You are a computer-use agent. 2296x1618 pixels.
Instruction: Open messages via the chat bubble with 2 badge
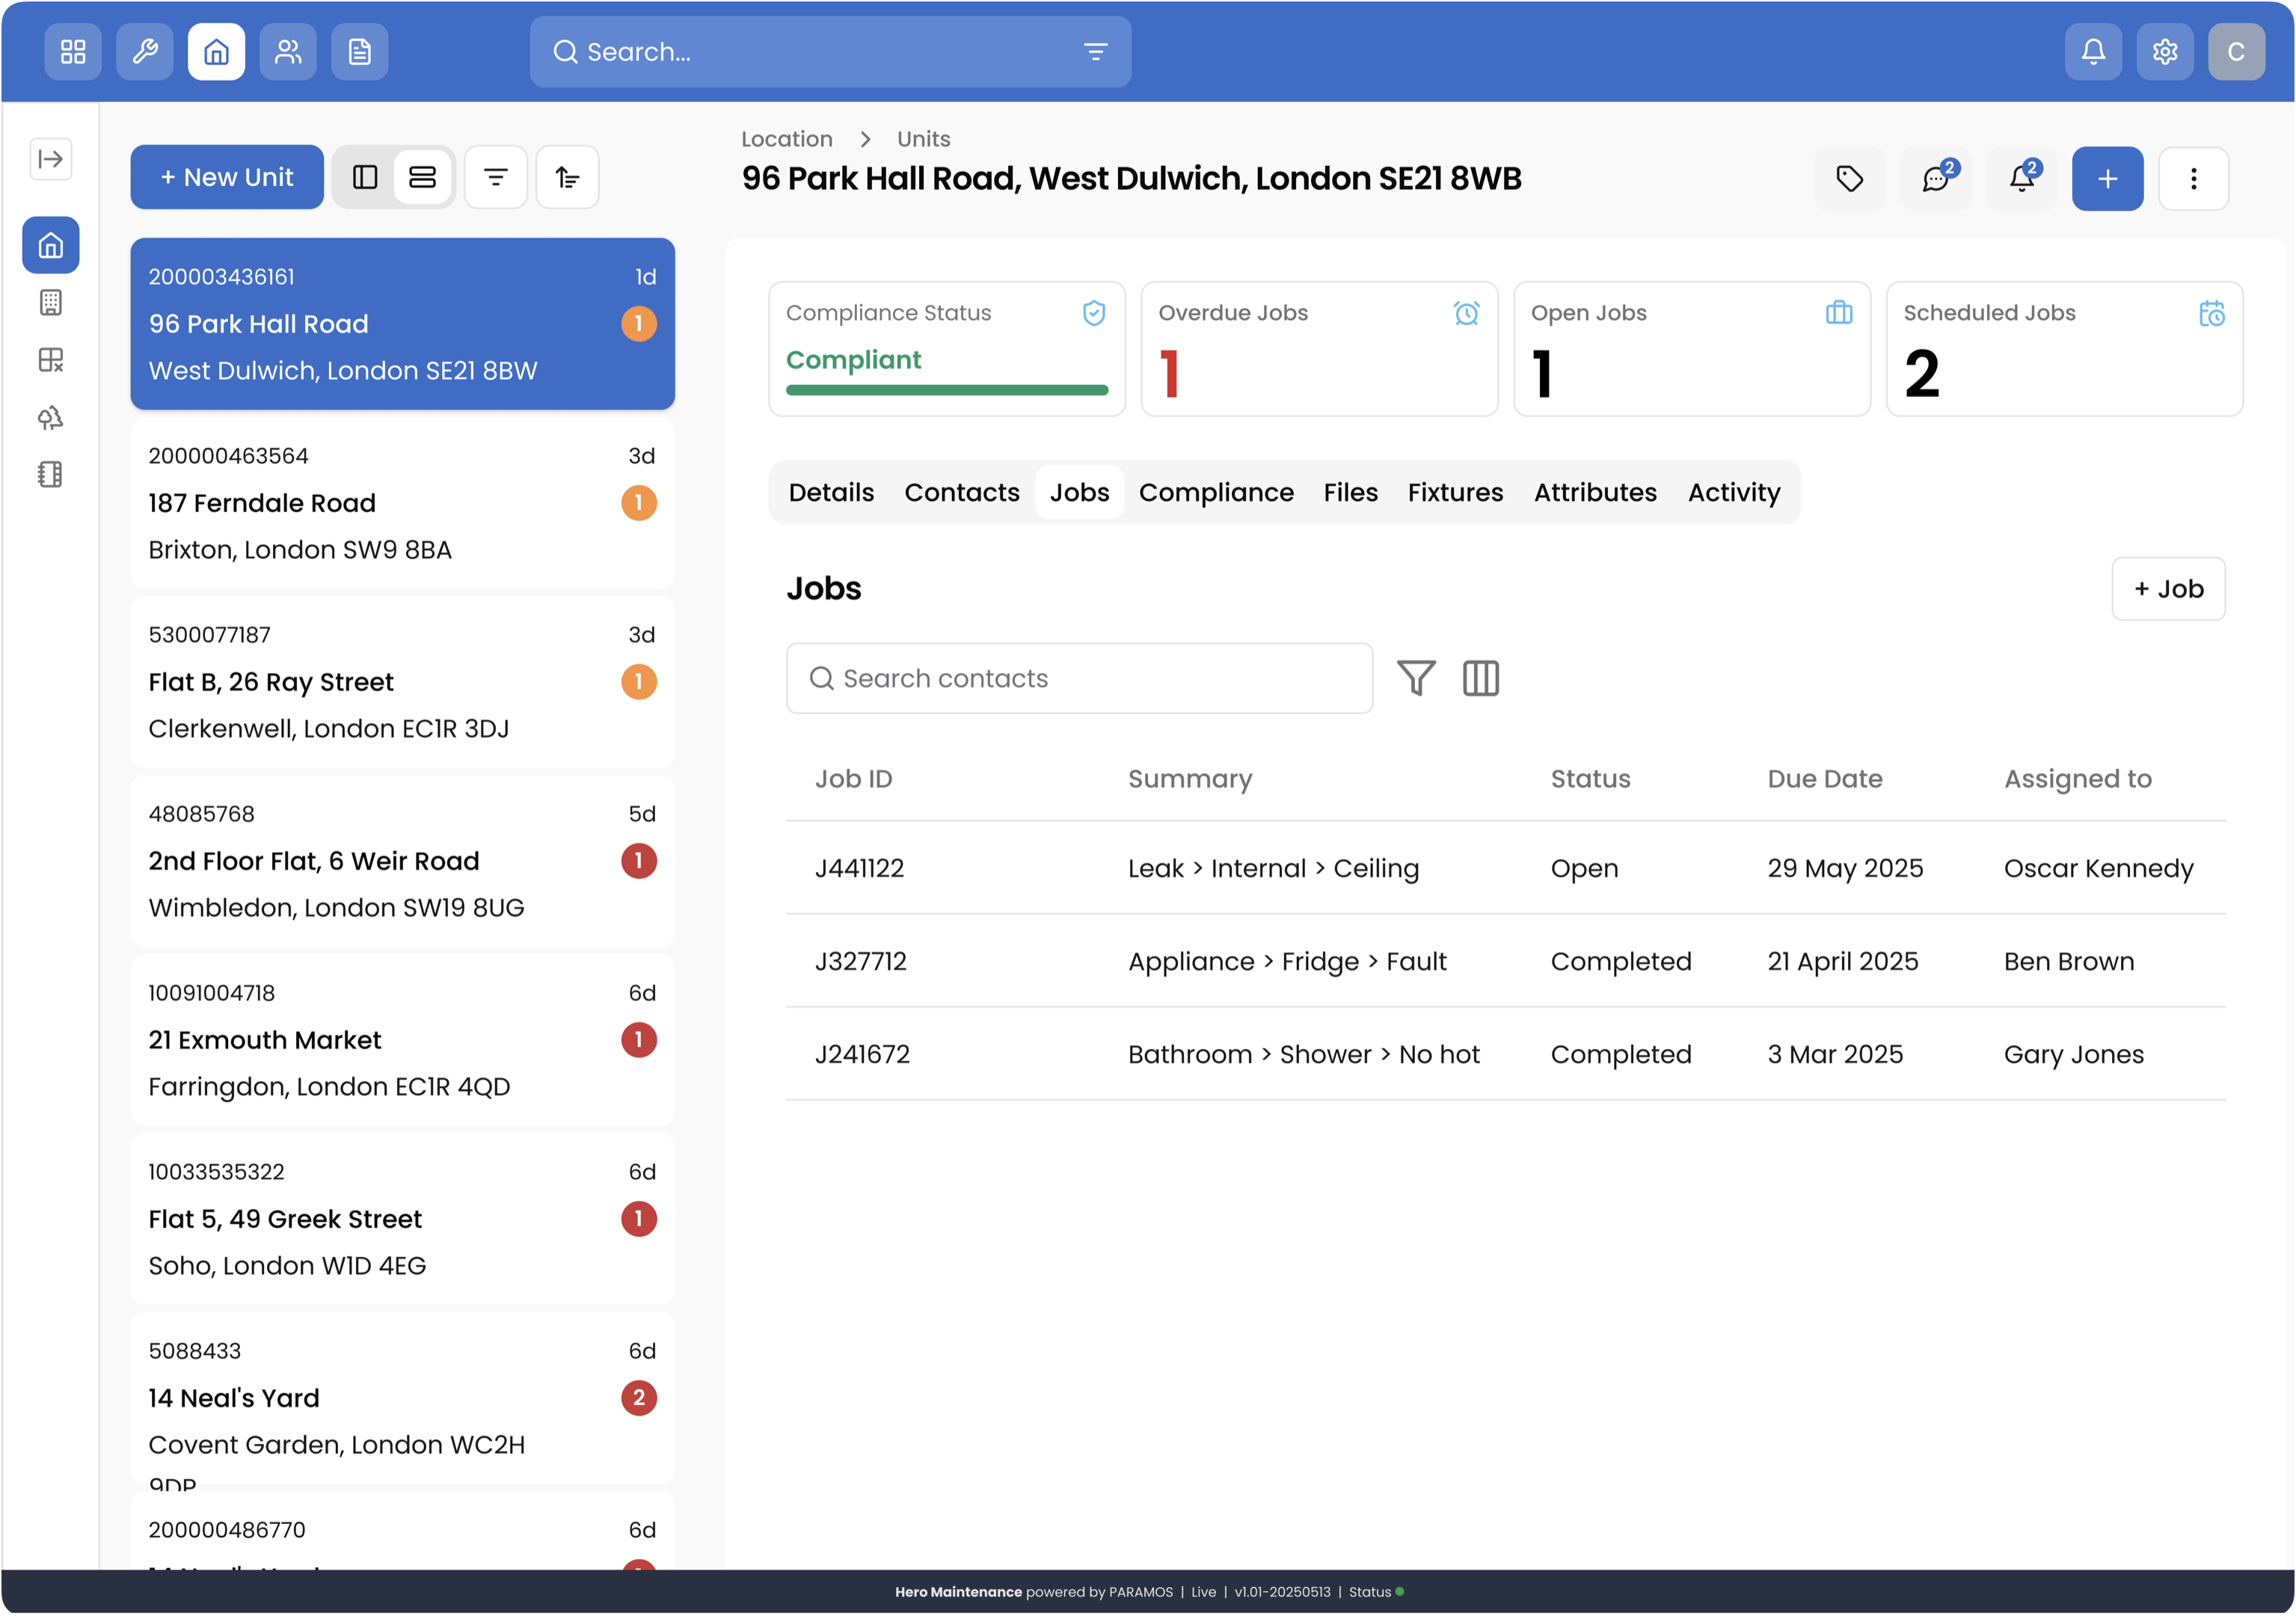click(x=1936, y=178)
